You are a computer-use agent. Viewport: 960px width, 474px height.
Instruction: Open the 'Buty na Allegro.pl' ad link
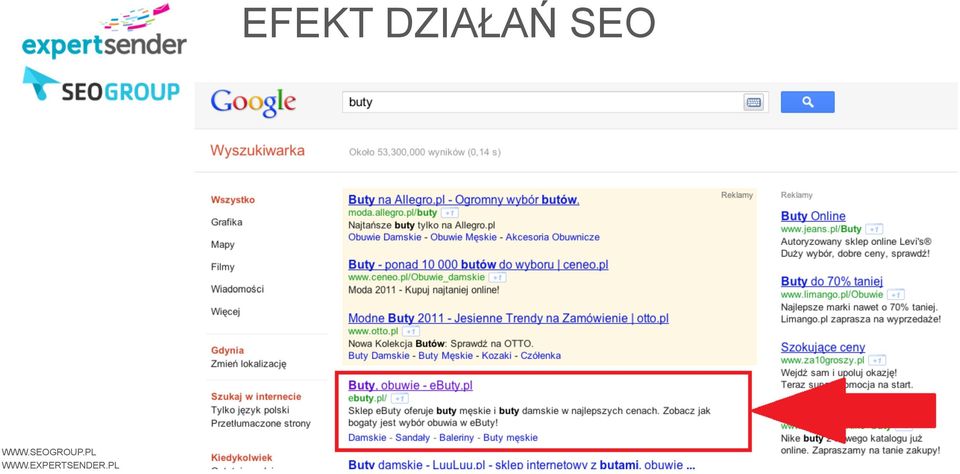click(x=463, y=200)
